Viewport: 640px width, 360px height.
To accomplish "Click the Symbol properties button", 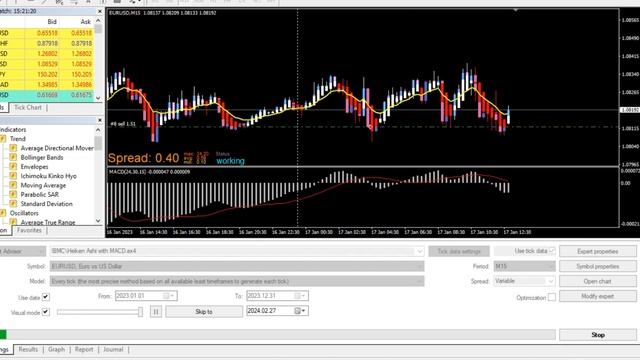I will point(598,267).
